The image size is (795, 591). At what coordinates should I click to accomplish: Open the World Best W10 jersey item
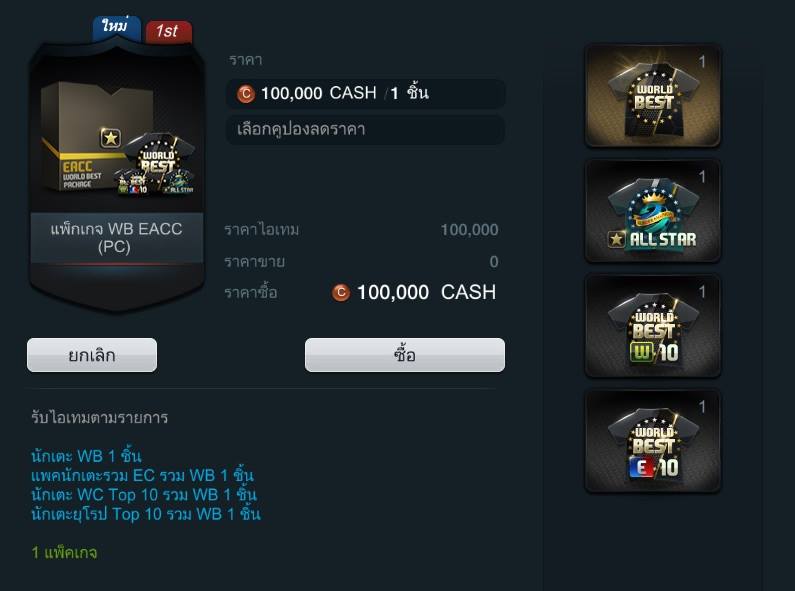tap(653, 326)
